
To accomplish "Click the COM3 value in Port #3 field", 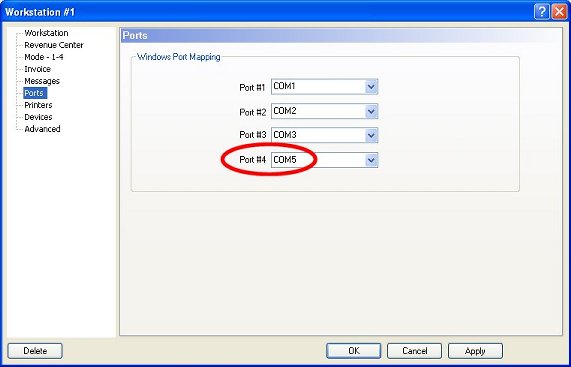I will point(285,135).
